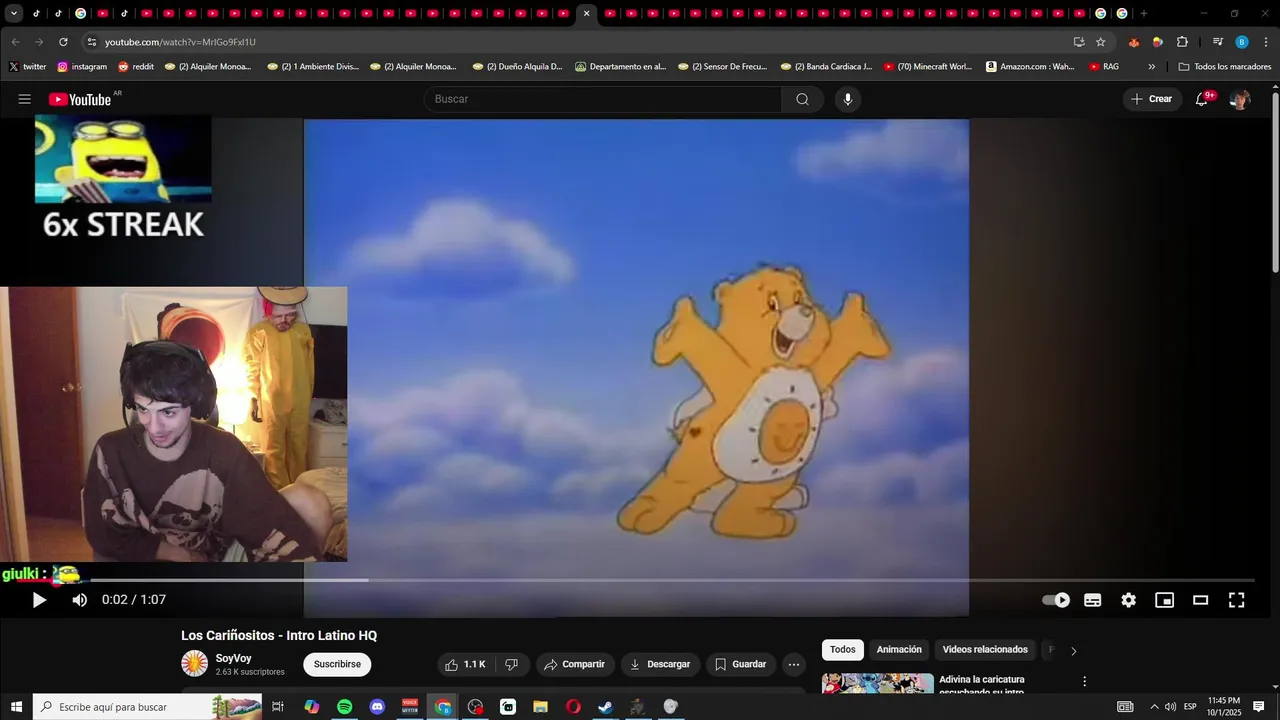Open the tab search dropdown arrow
Viewport: 1280px width, 720px height.
click(14, 14)
